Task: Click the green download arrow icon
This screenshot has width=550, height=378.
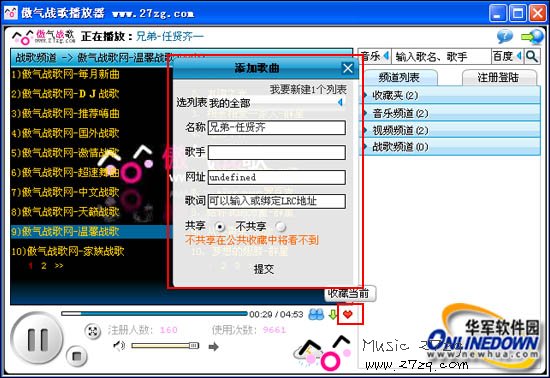Action: pyautogui.click(x=333, y=314)
